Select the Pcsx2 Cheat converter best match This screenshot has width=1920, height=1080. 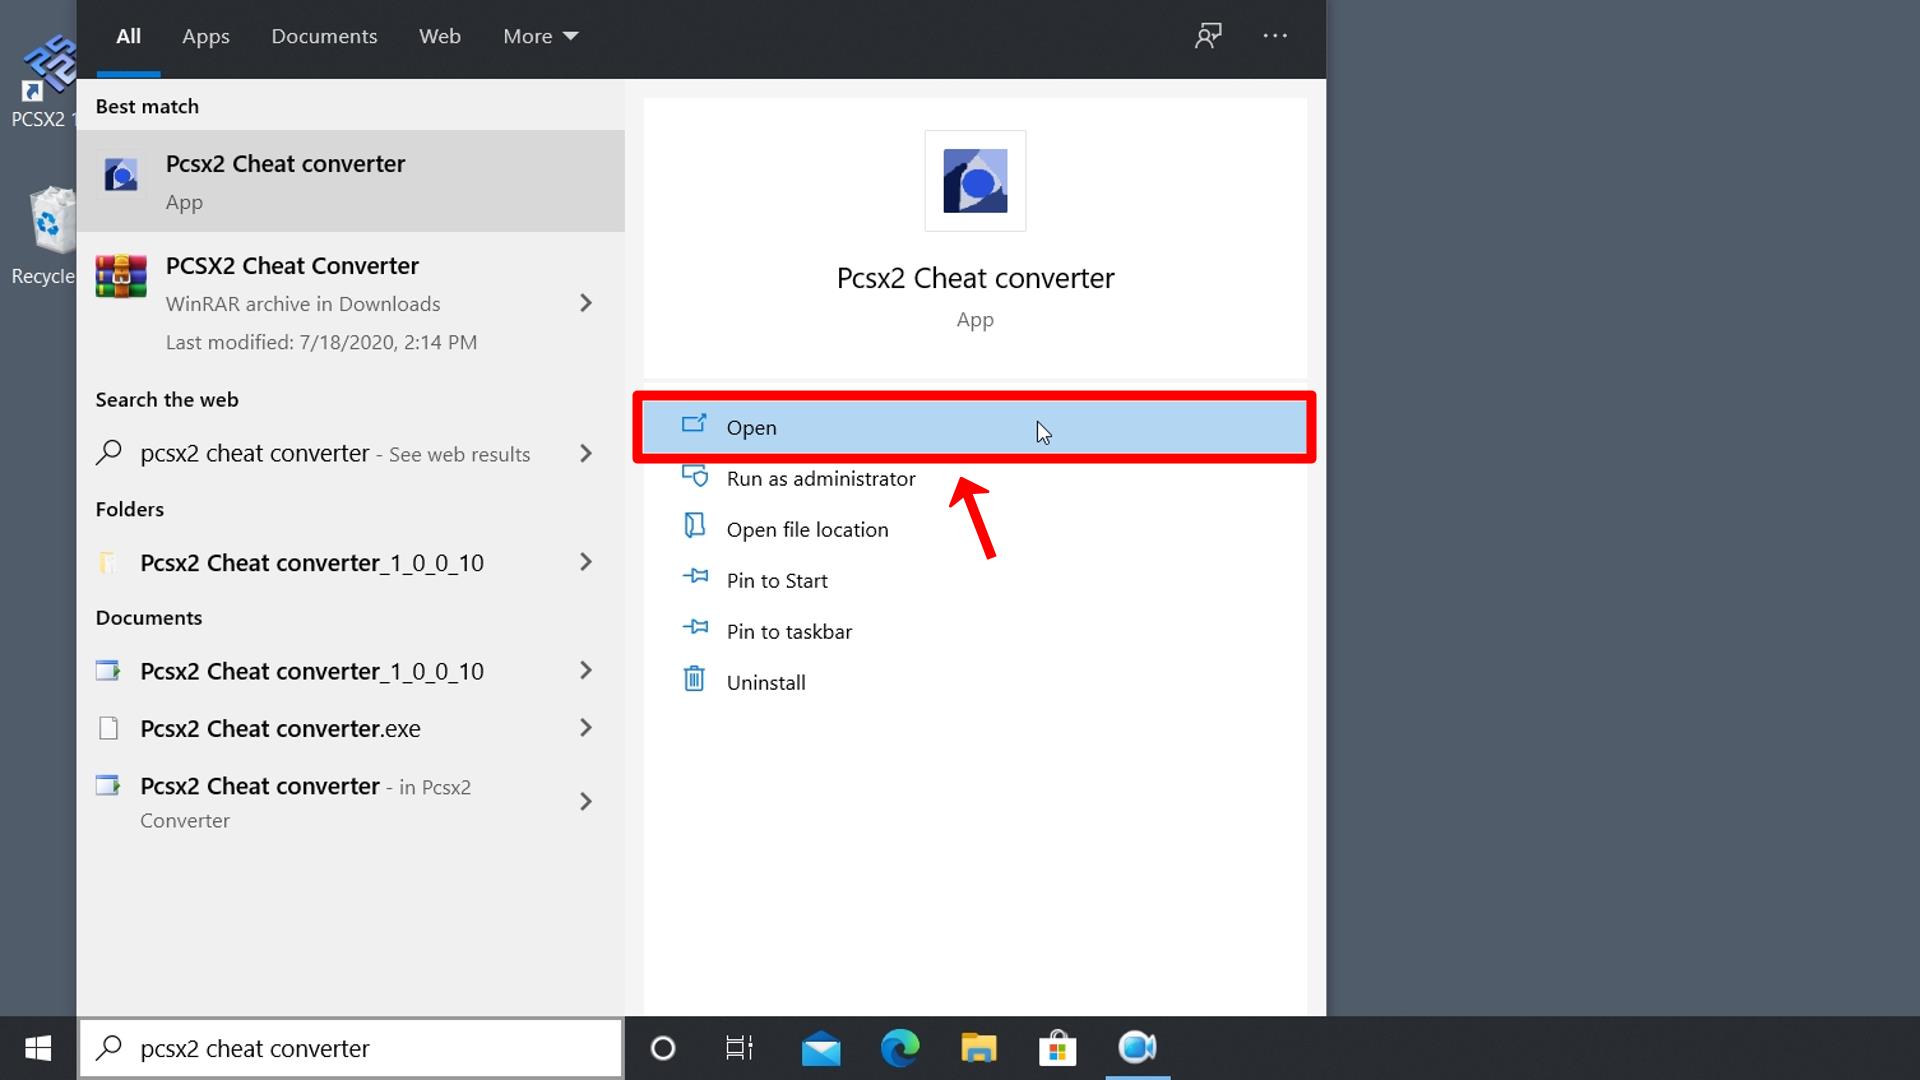click(351, 181)
